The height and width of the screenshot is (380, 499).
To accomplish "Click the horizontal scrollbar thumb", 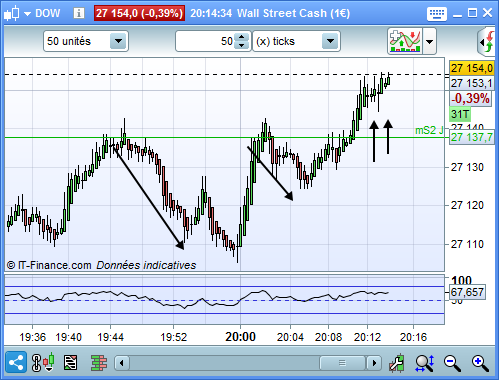I will coord(342,363).
